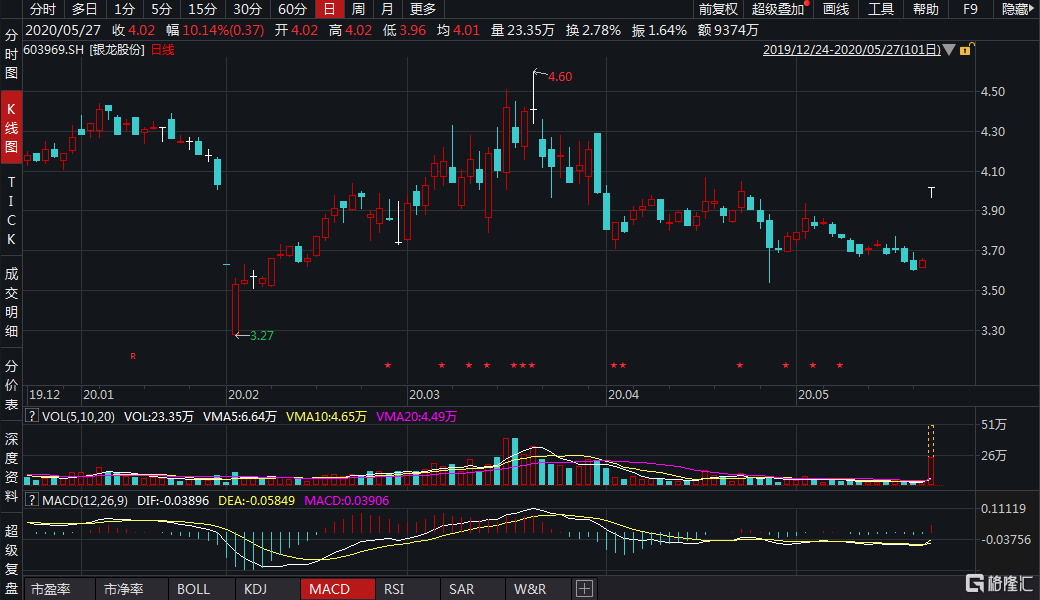Select the 日 daily chart tab
Image resolution: width=1040 pixels, height=600 pixels.
[x=329, y=9]
